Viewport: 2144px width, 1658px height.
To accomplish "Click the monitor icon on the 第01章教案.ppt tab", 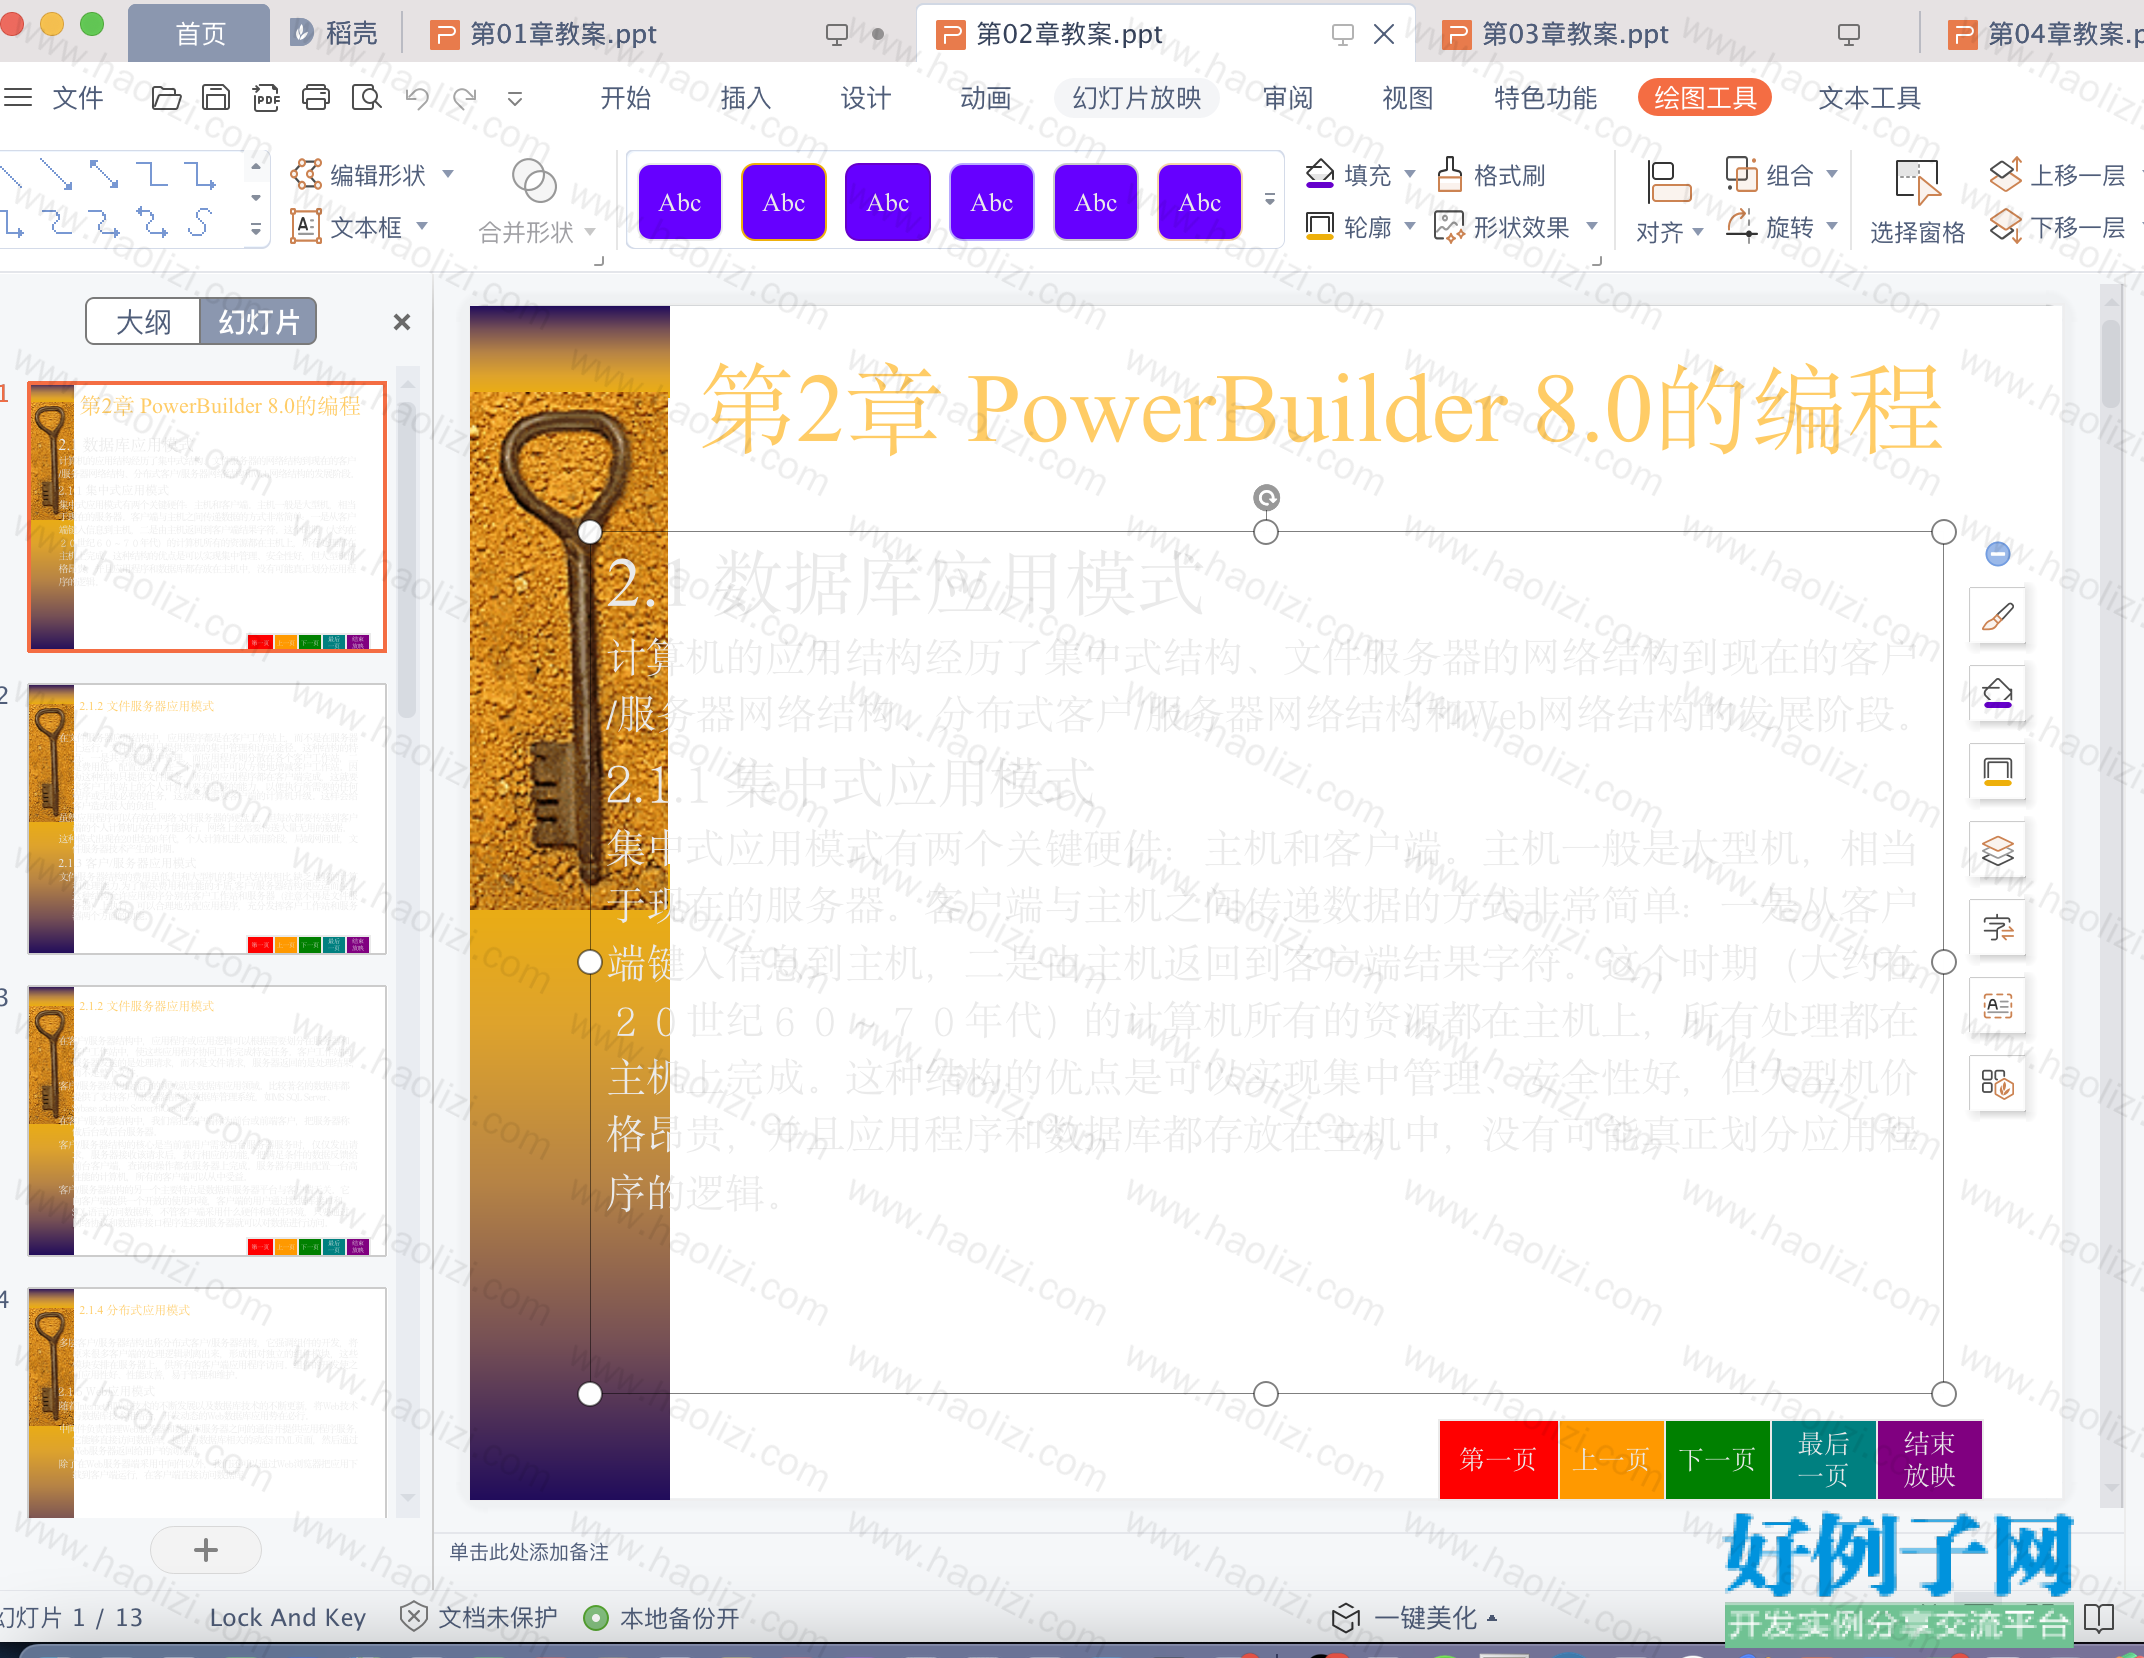I will [836, 35].
